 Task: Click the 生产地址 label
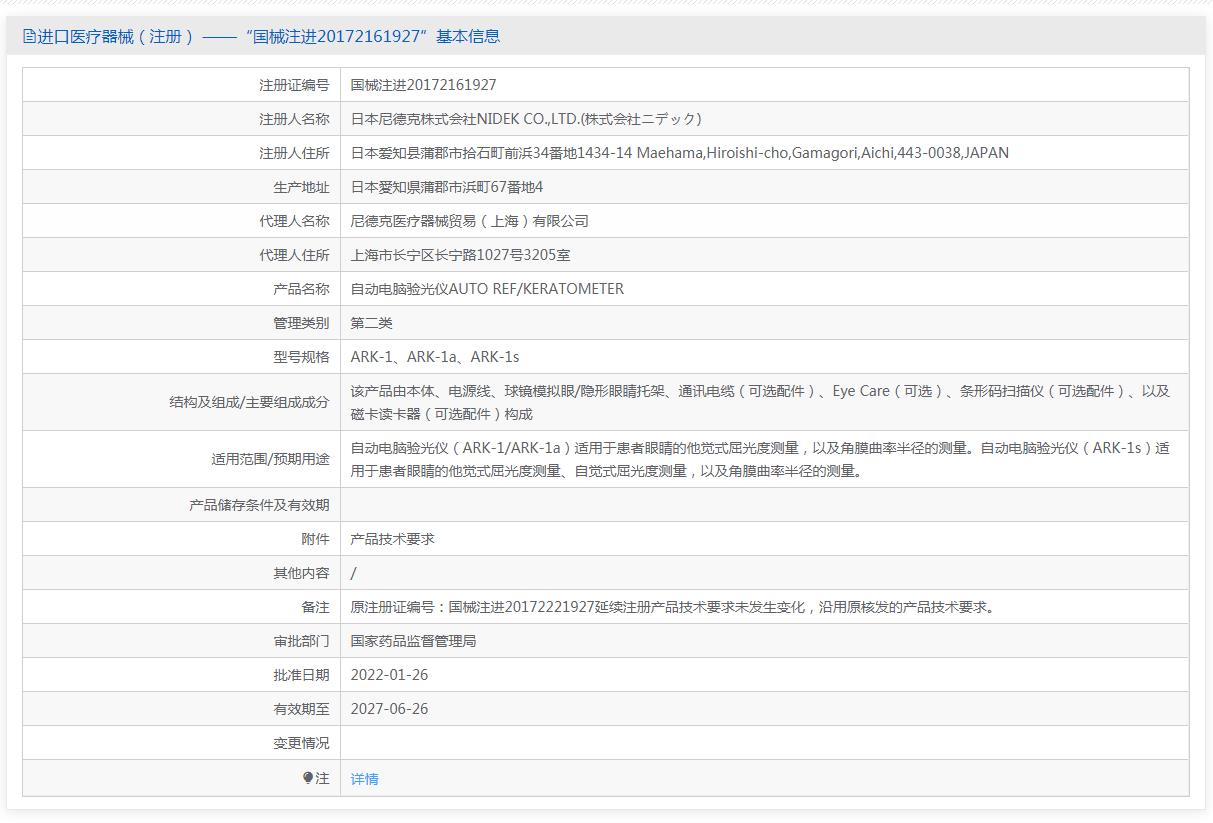point(301,187)
